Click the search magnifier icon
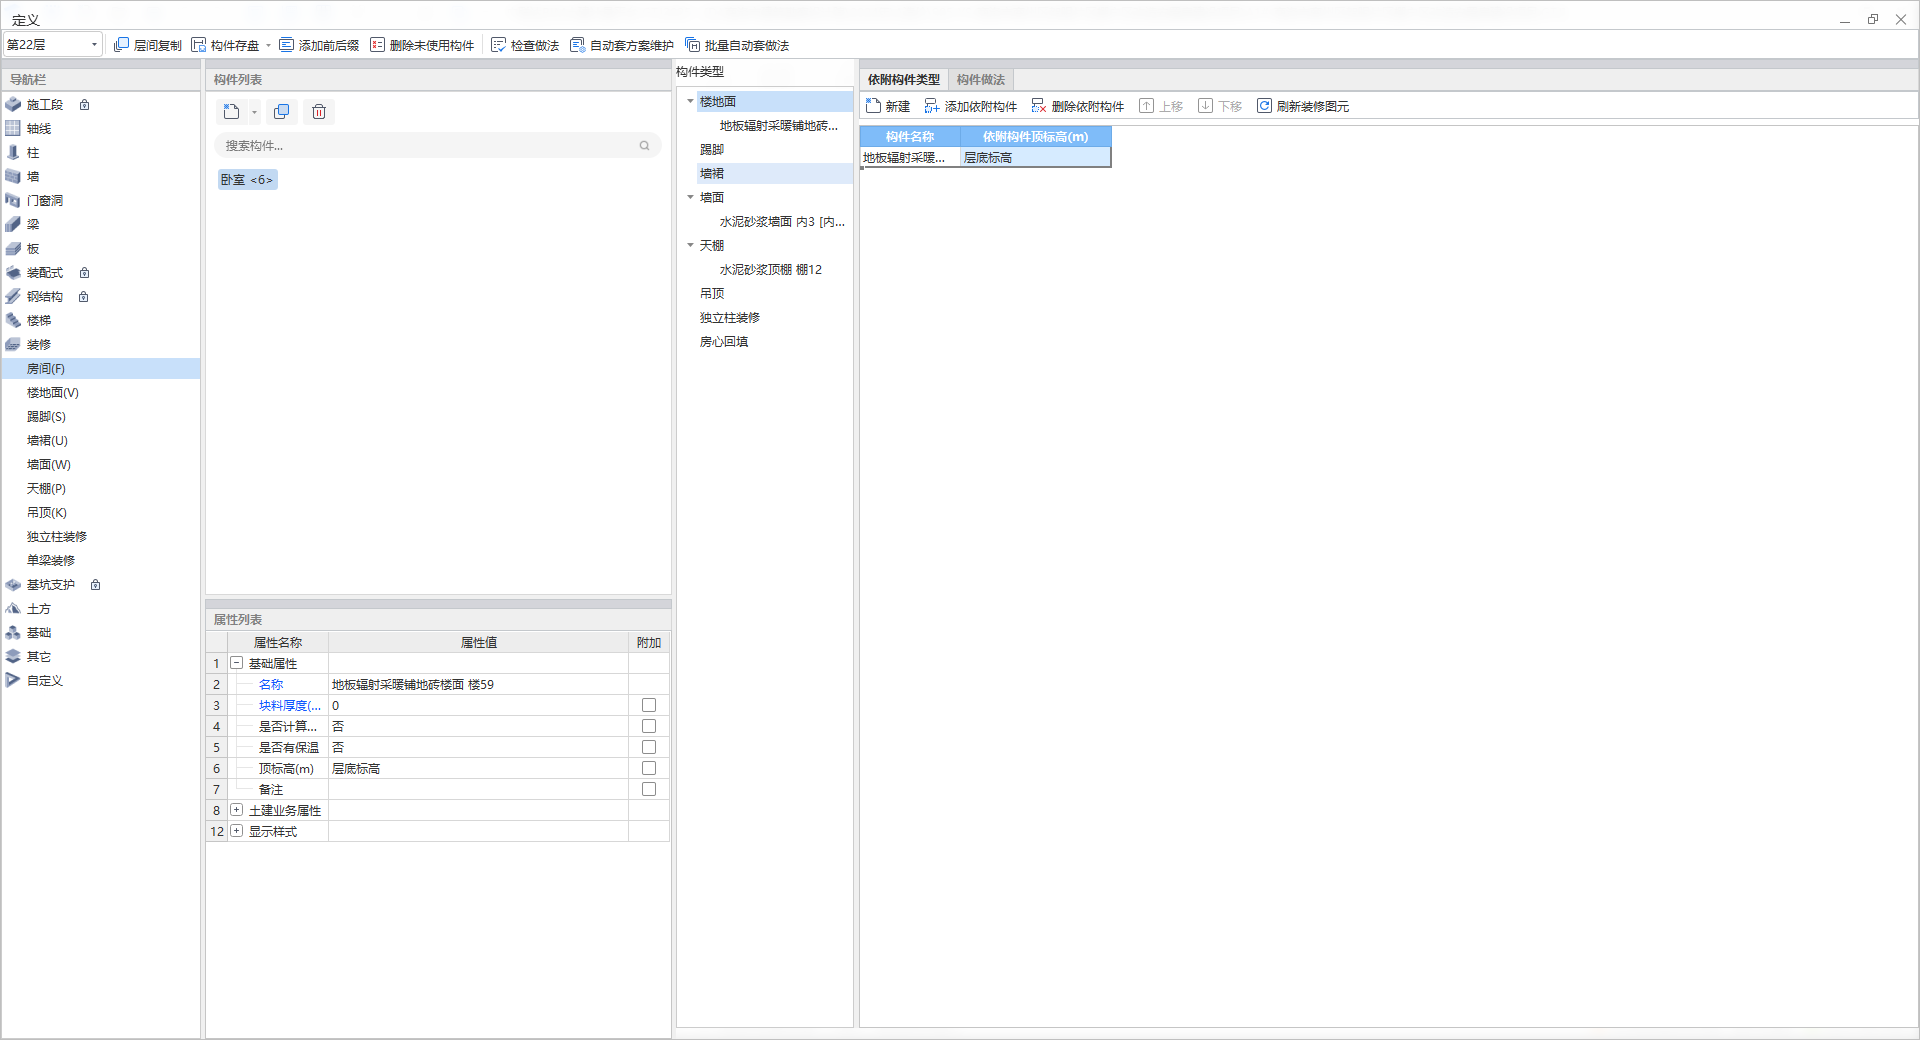The width and height of the screenshot is (1920, 1040). tap(645, 146)
